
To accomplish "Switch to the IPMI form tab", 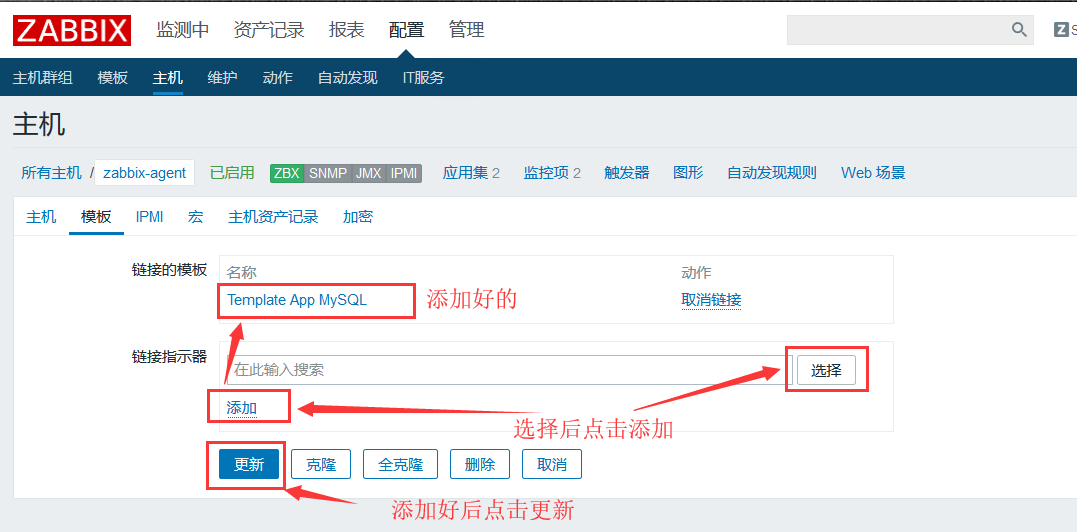I will [x=150, y=218].
